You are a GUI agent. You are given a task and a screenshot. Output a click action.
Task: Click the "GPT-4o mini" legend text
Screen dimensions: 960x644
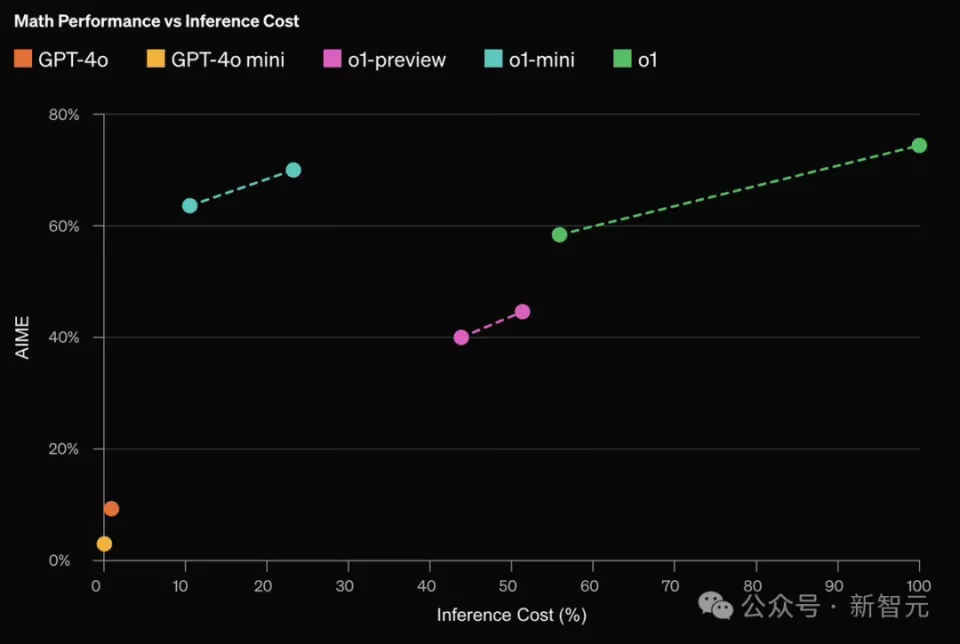click(x=227, y=60)
